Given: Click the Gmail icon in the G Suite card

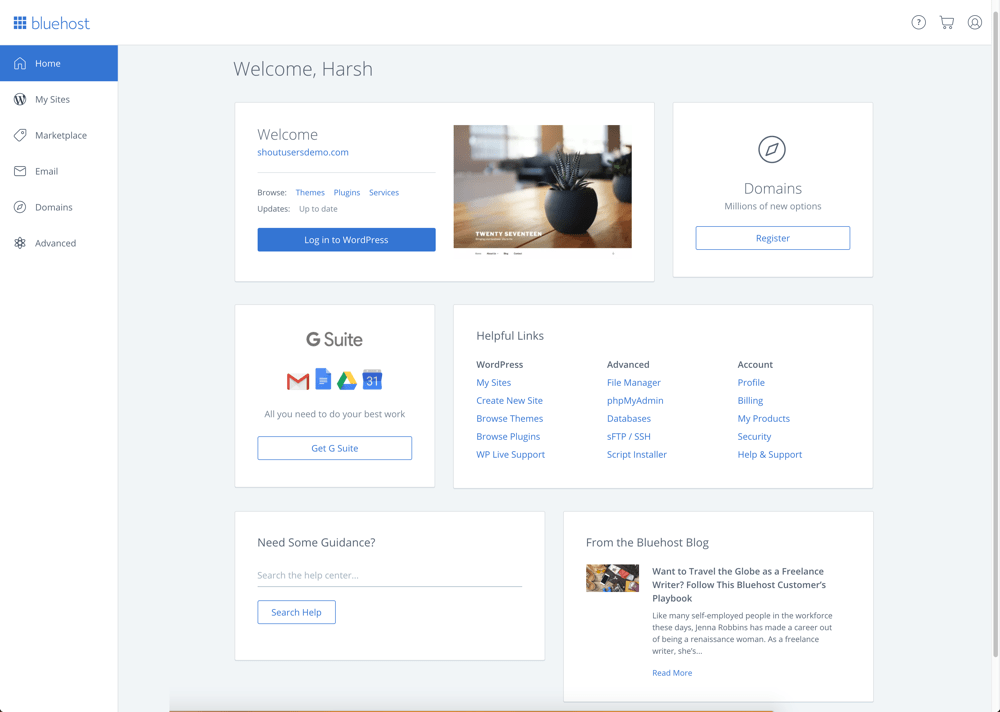Looking at the screenshot, I should [297, 380].
